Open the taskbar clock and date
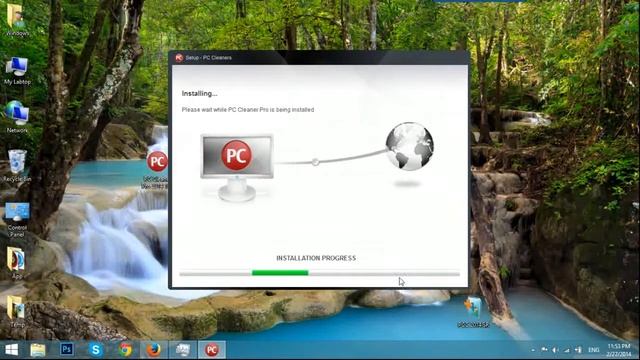640x360 pixels. coord(618,350)
